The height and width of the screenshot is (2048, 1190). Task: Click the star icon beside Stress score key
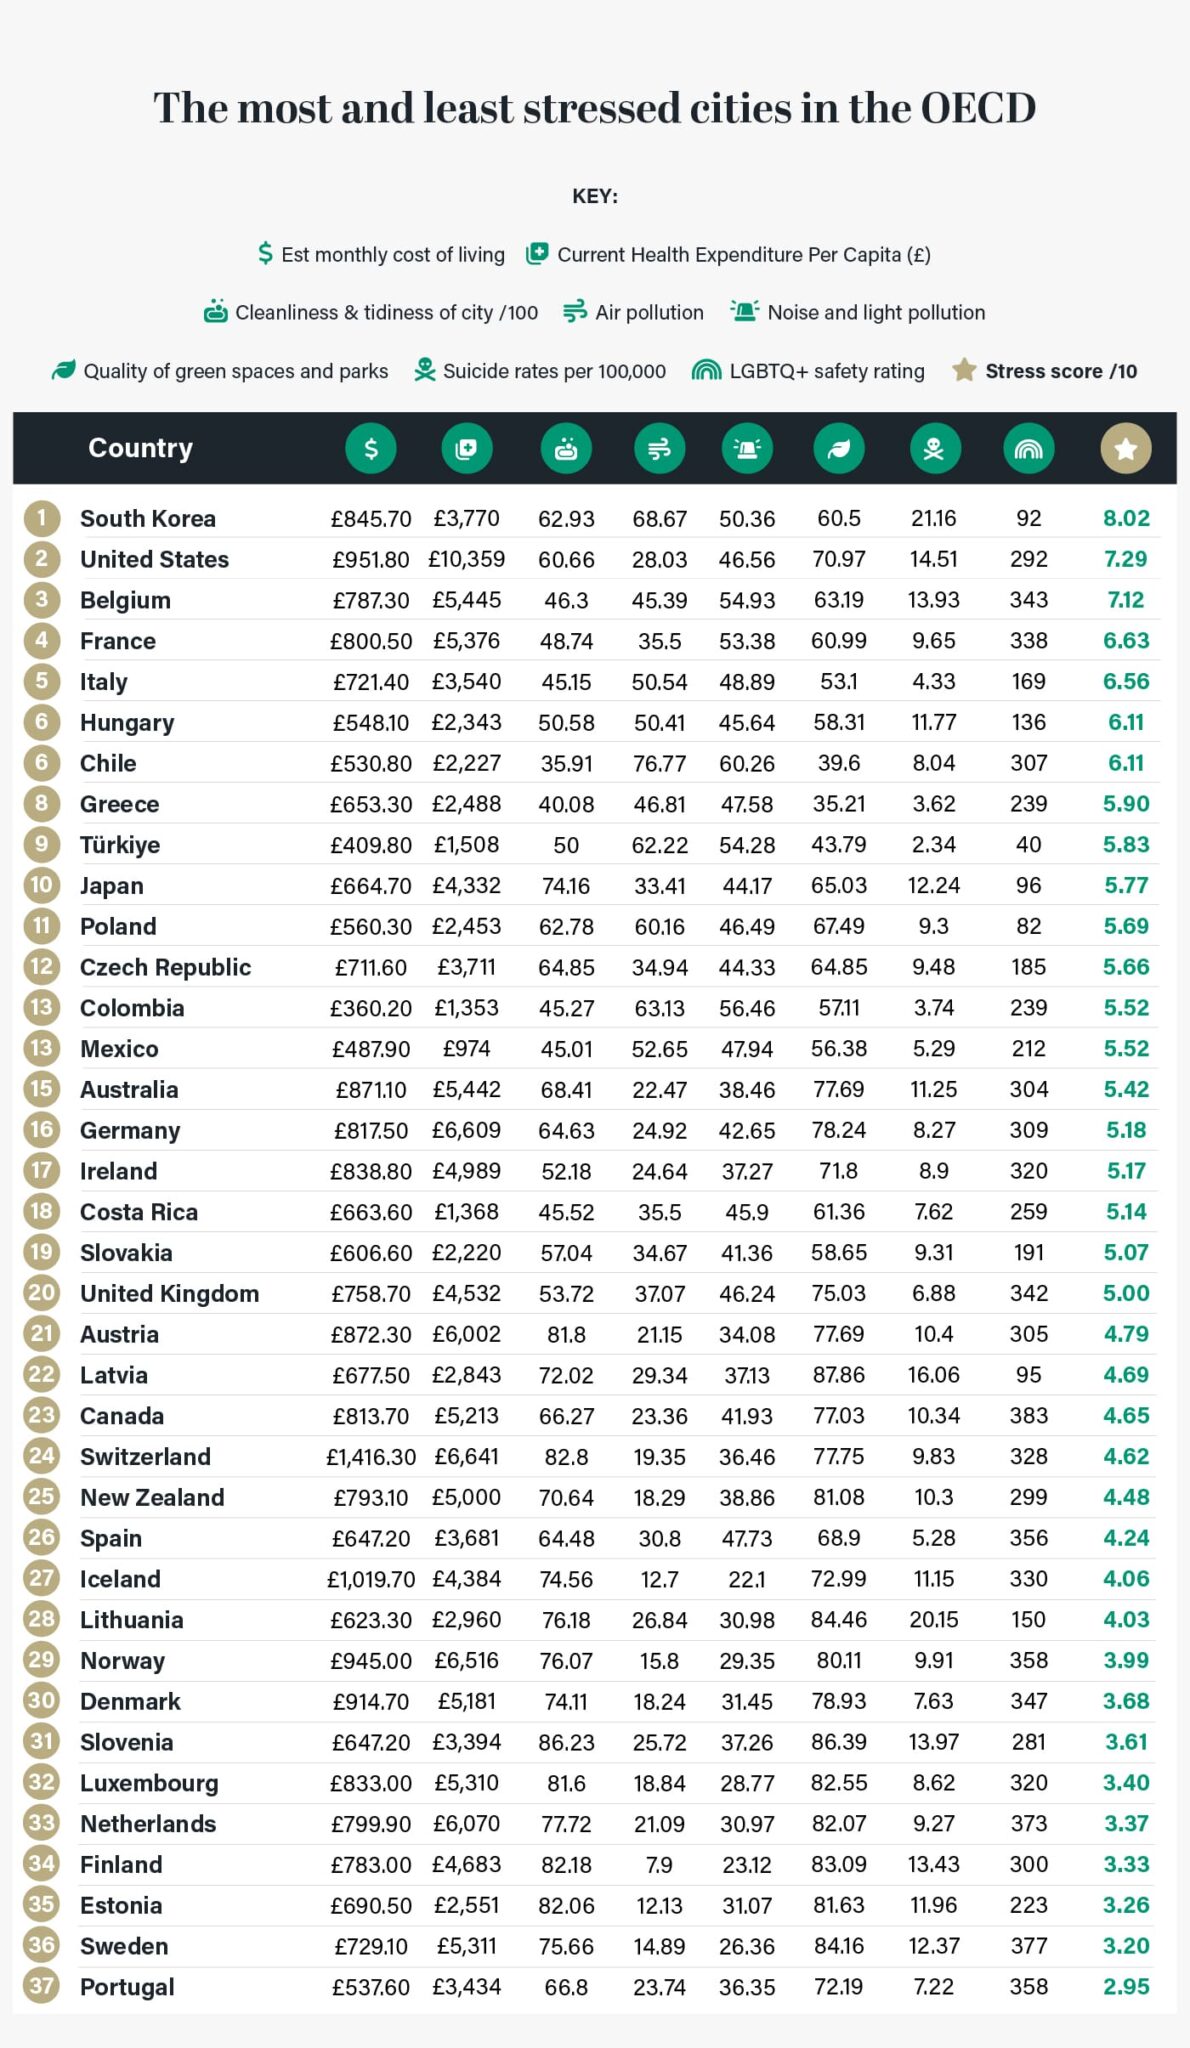point(964,370)
